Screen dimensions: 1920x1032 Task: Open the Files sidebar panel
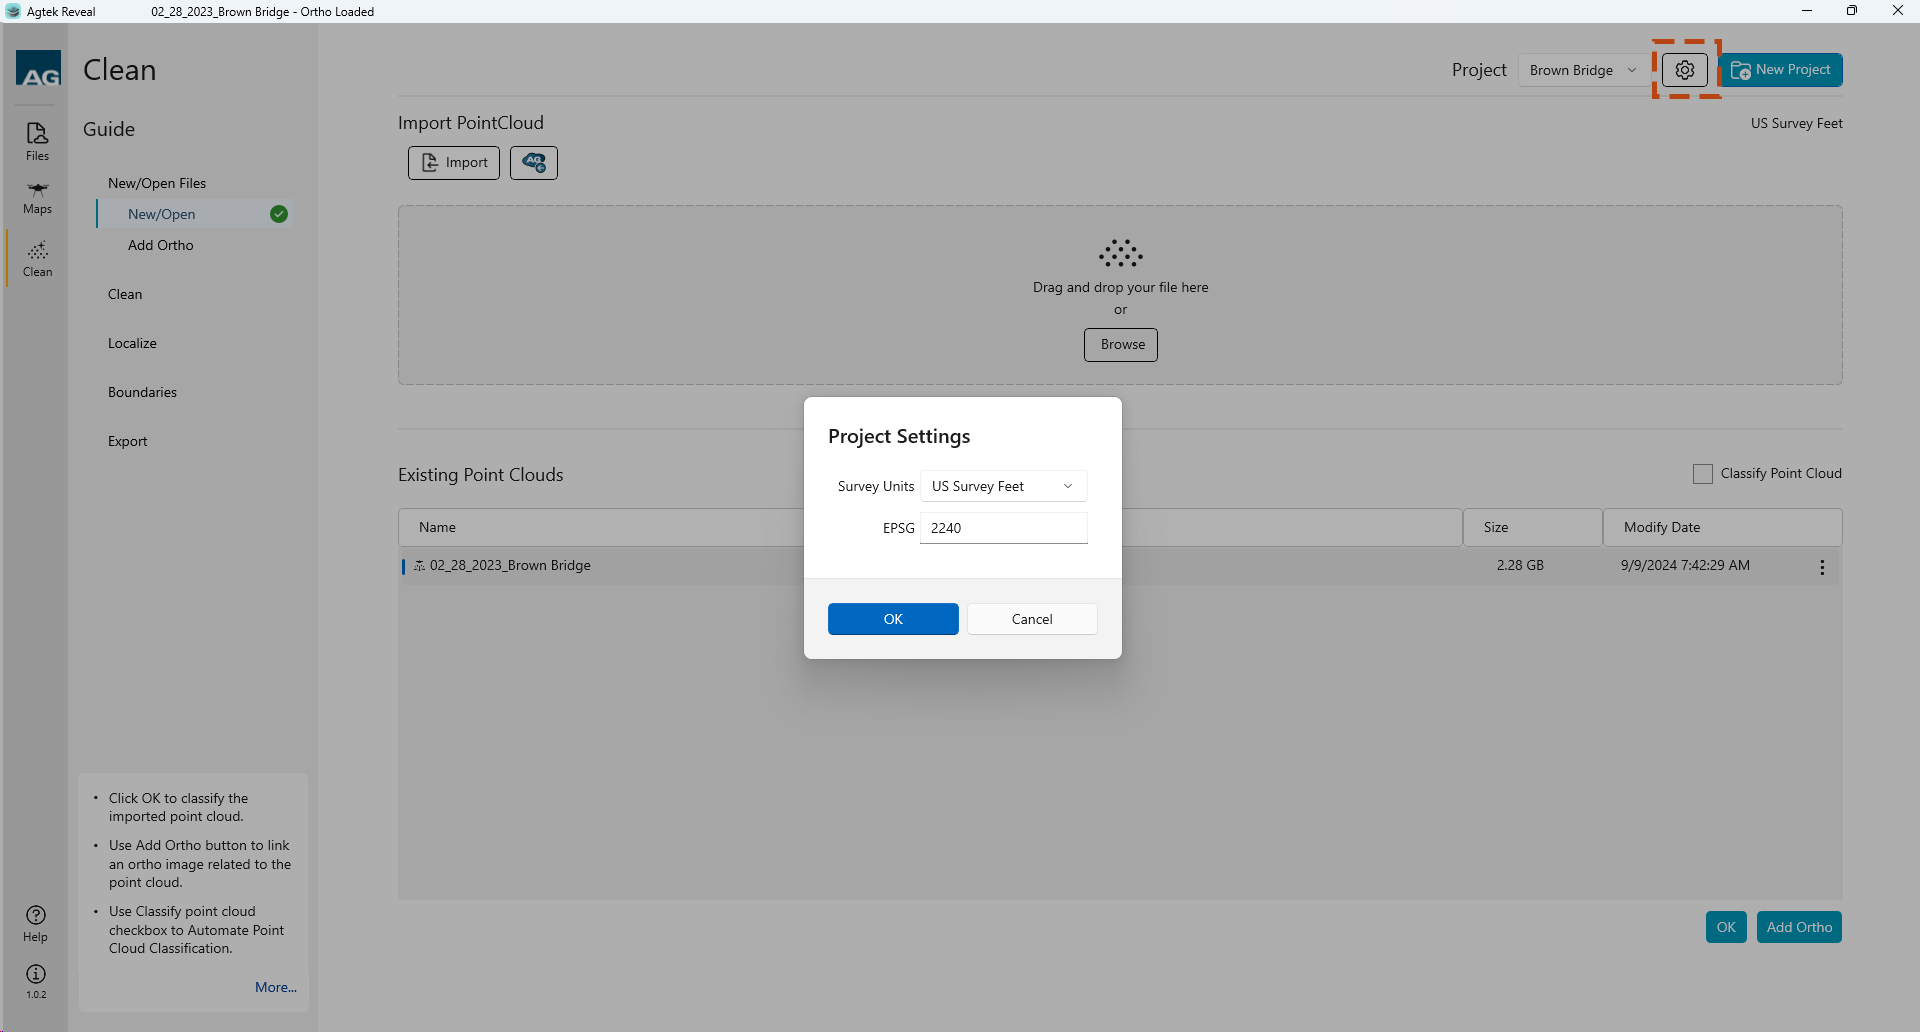pos(37,141)
